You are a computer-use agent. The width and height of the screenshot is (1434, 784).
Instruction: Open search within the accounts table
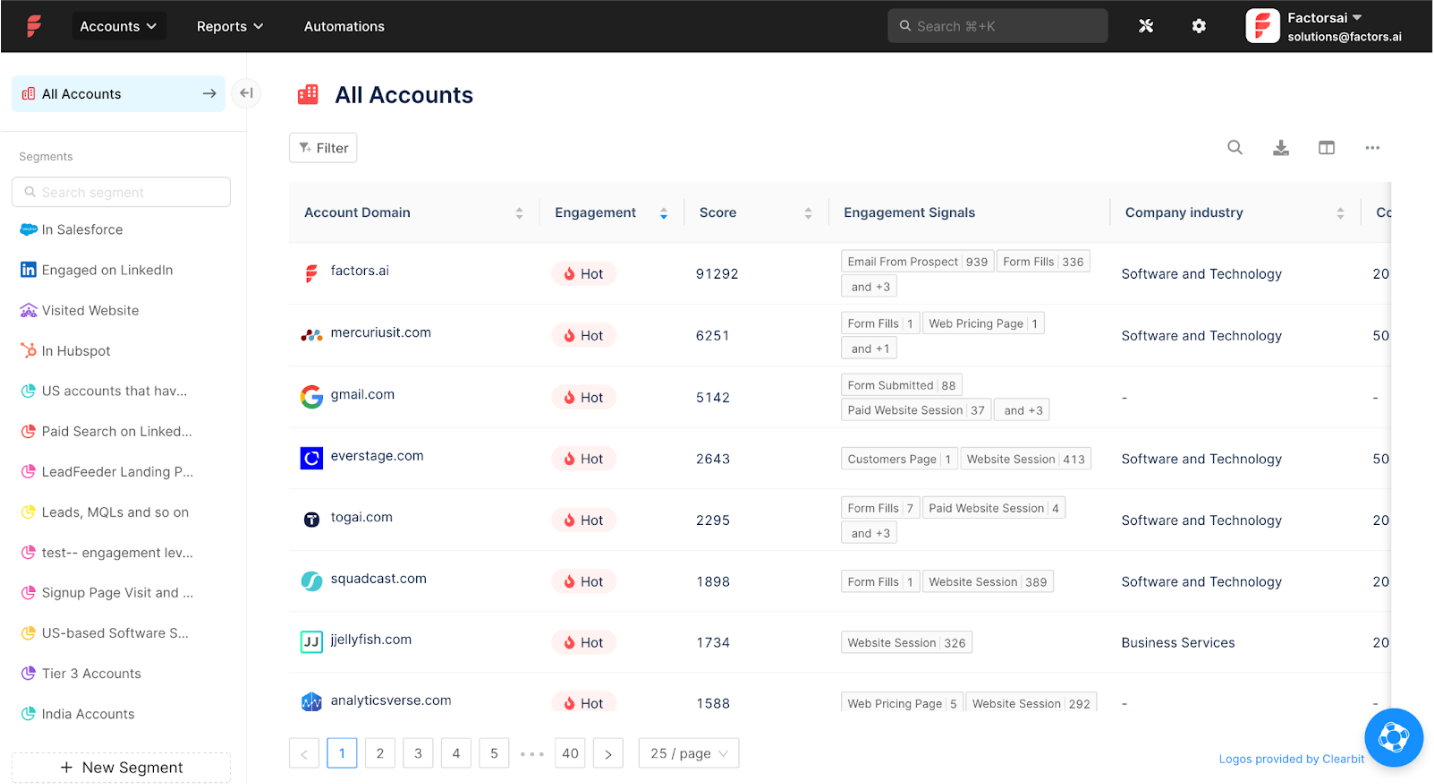coord(1235,147)
